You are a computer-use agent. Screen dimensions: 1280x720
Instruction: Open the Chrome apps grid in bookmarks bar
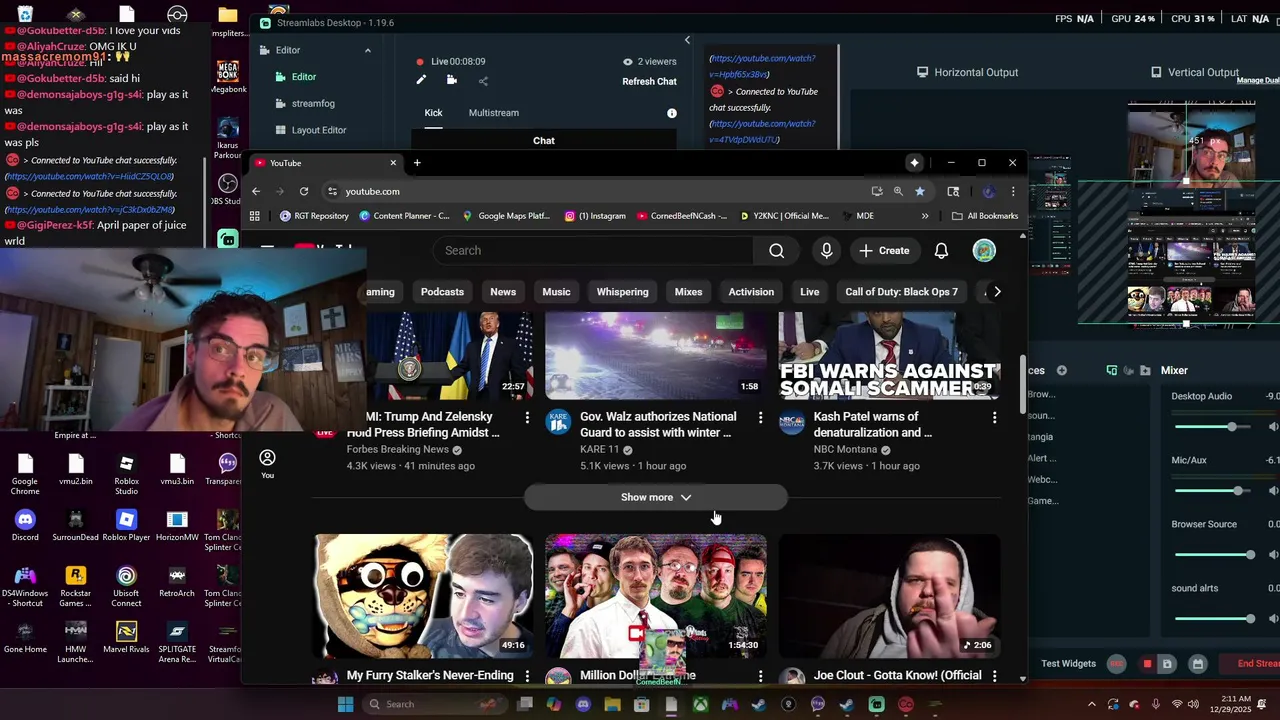click(x=255, y=216)
